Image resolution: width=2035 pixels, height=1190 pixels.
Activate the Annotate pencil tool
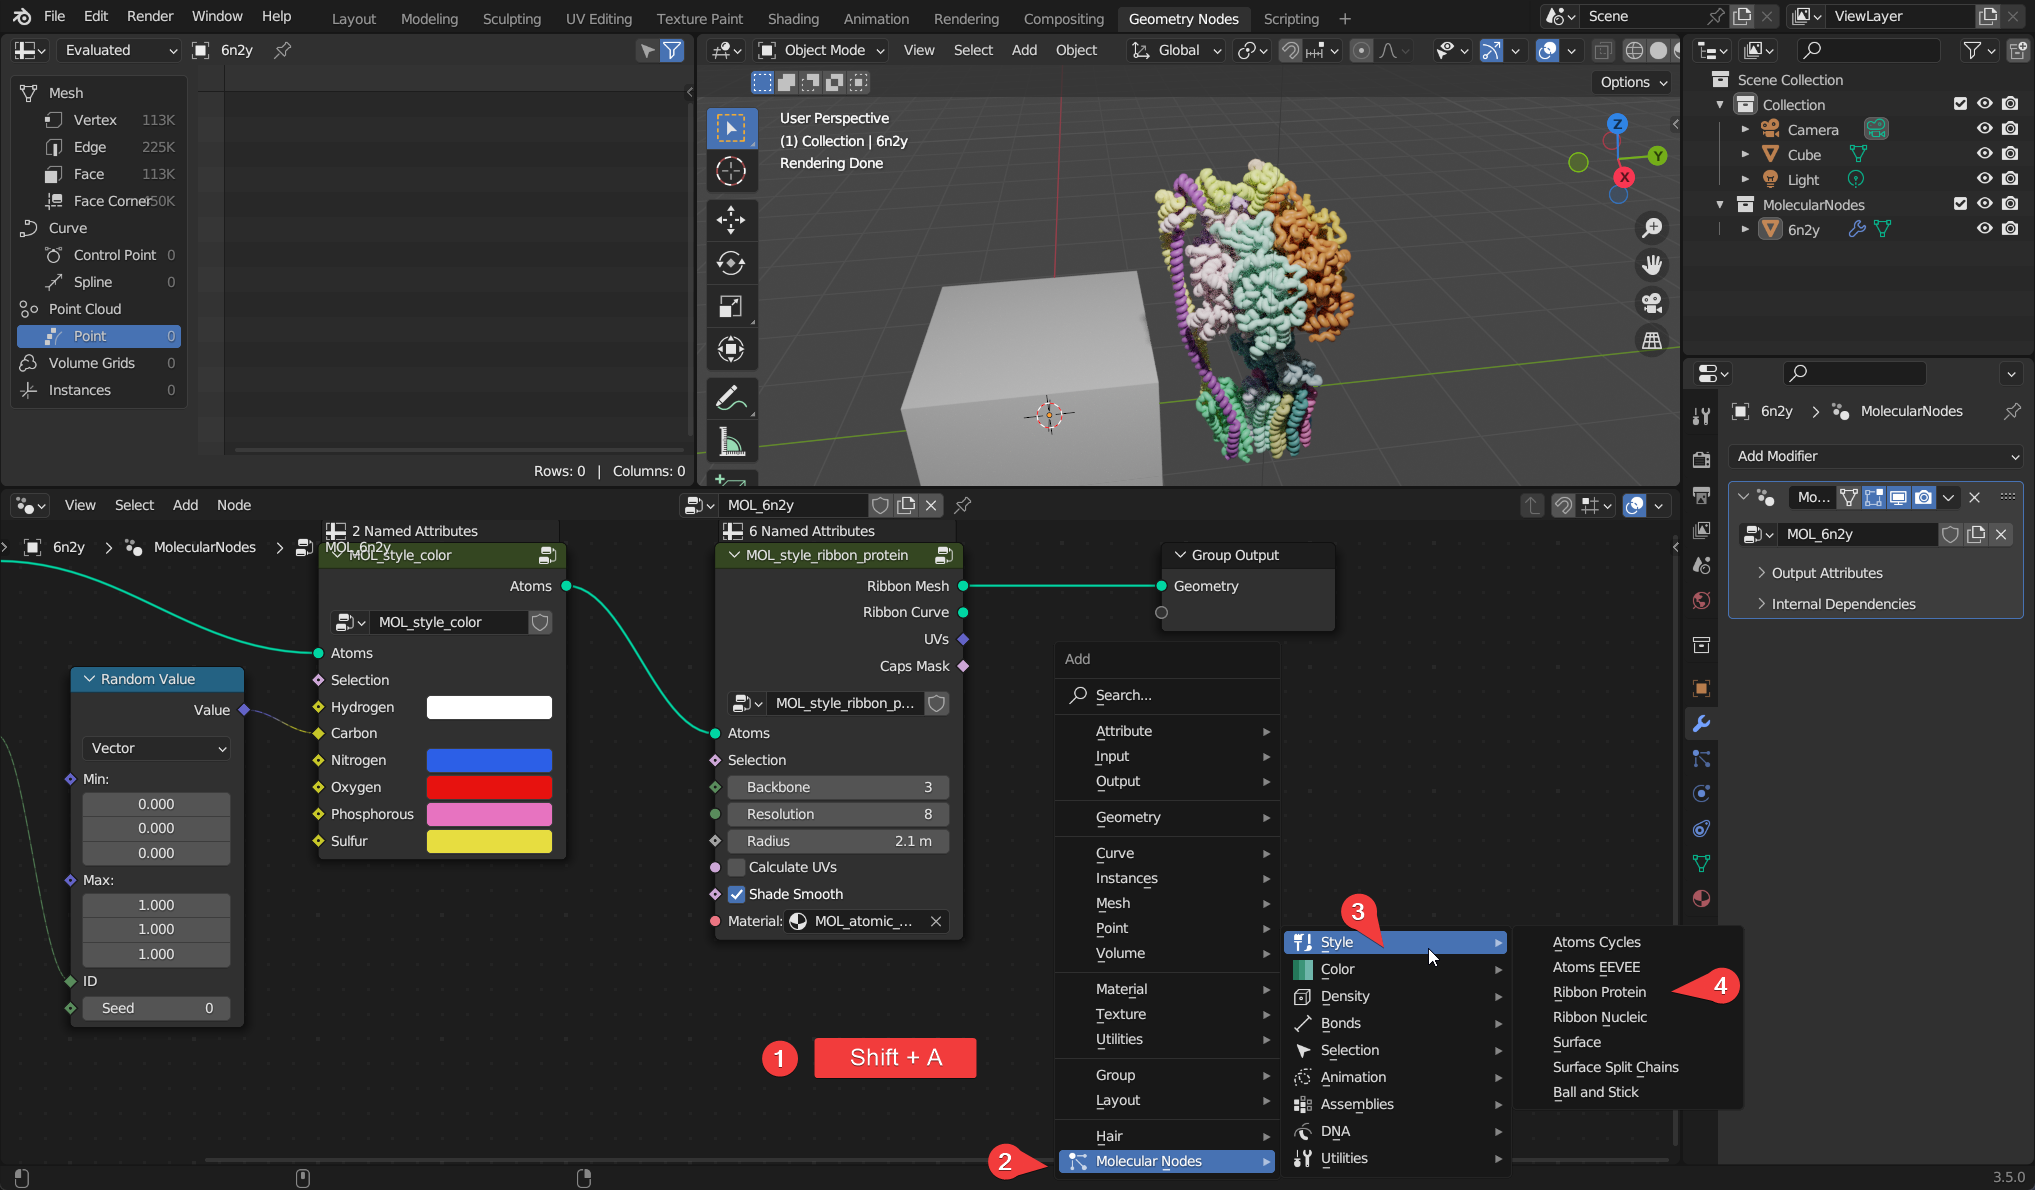(731, 398)
